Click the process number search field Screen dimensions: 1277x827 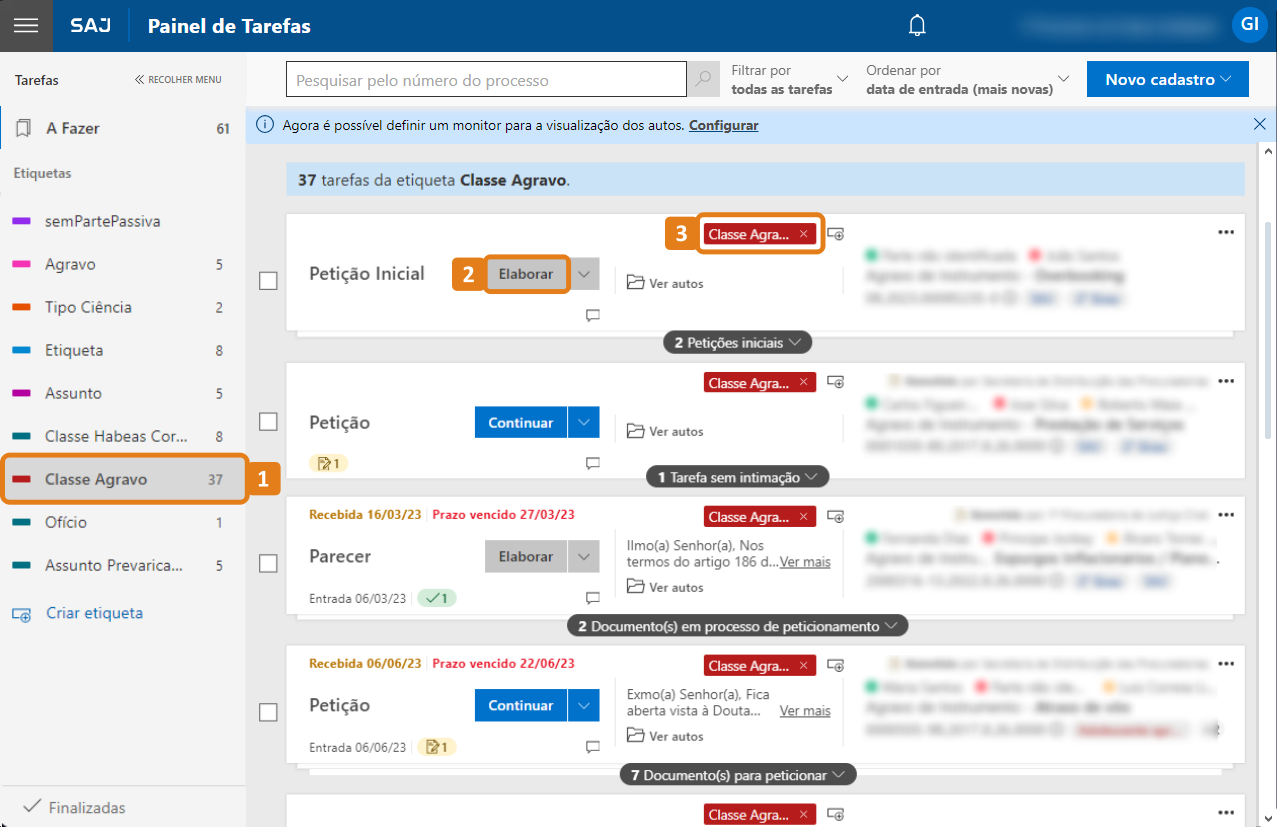[486, 80]
